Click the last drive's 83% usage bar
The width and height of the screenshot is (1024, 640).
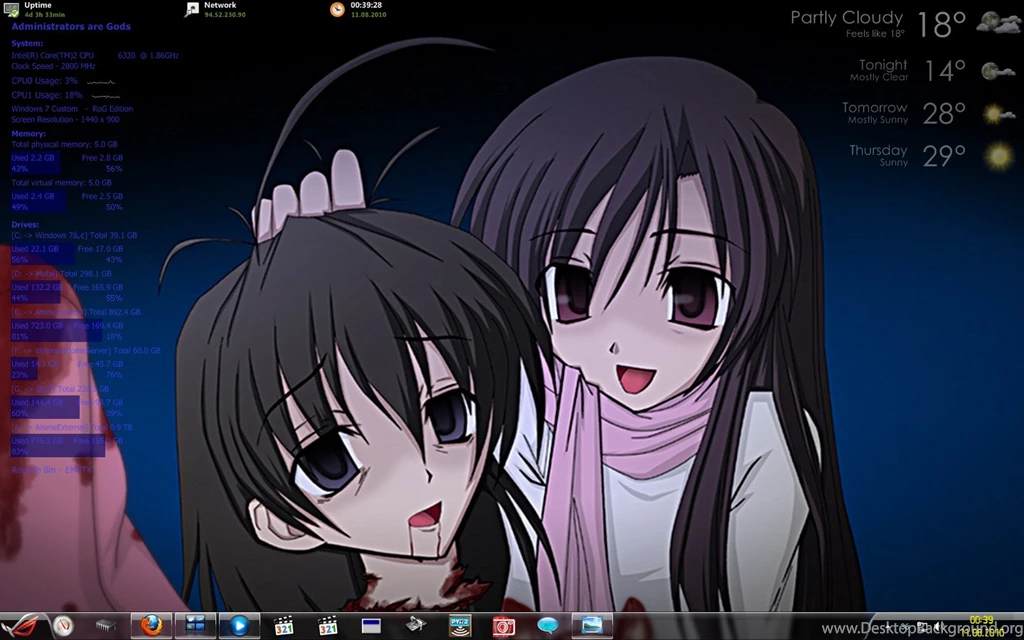(x=57, y=447)
